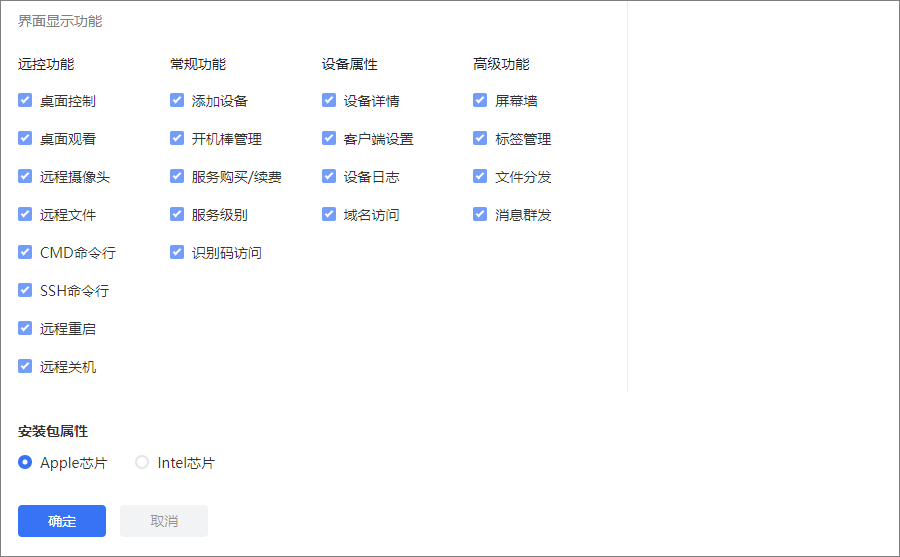Viewport: 900px width, 557px height.
Task: Select the Intel芯片 radio button
Action: [x=142, y=462]
